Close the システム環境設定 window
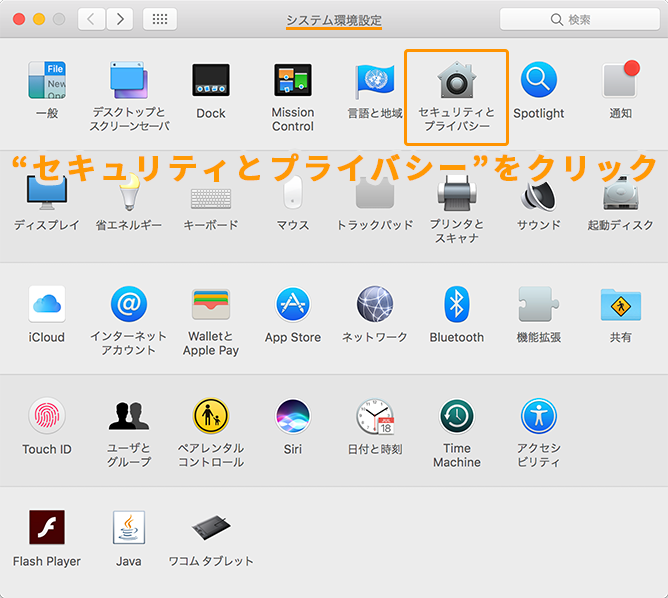Image resolution: width=668 pixels, height=598 pixels. pos(19,19)
